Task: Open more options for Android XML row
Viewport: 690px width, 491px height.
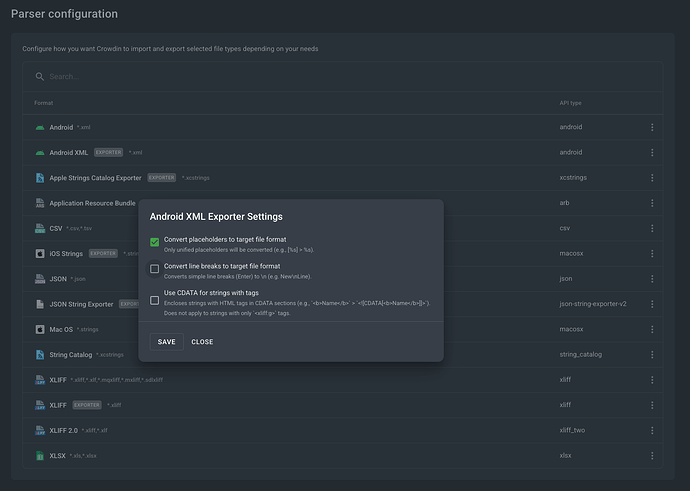Action: 652,152
